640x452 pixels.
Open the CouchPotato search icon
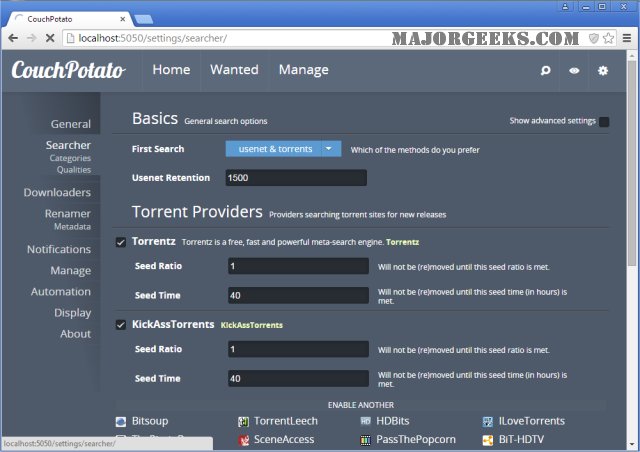[x=545, y=71]
